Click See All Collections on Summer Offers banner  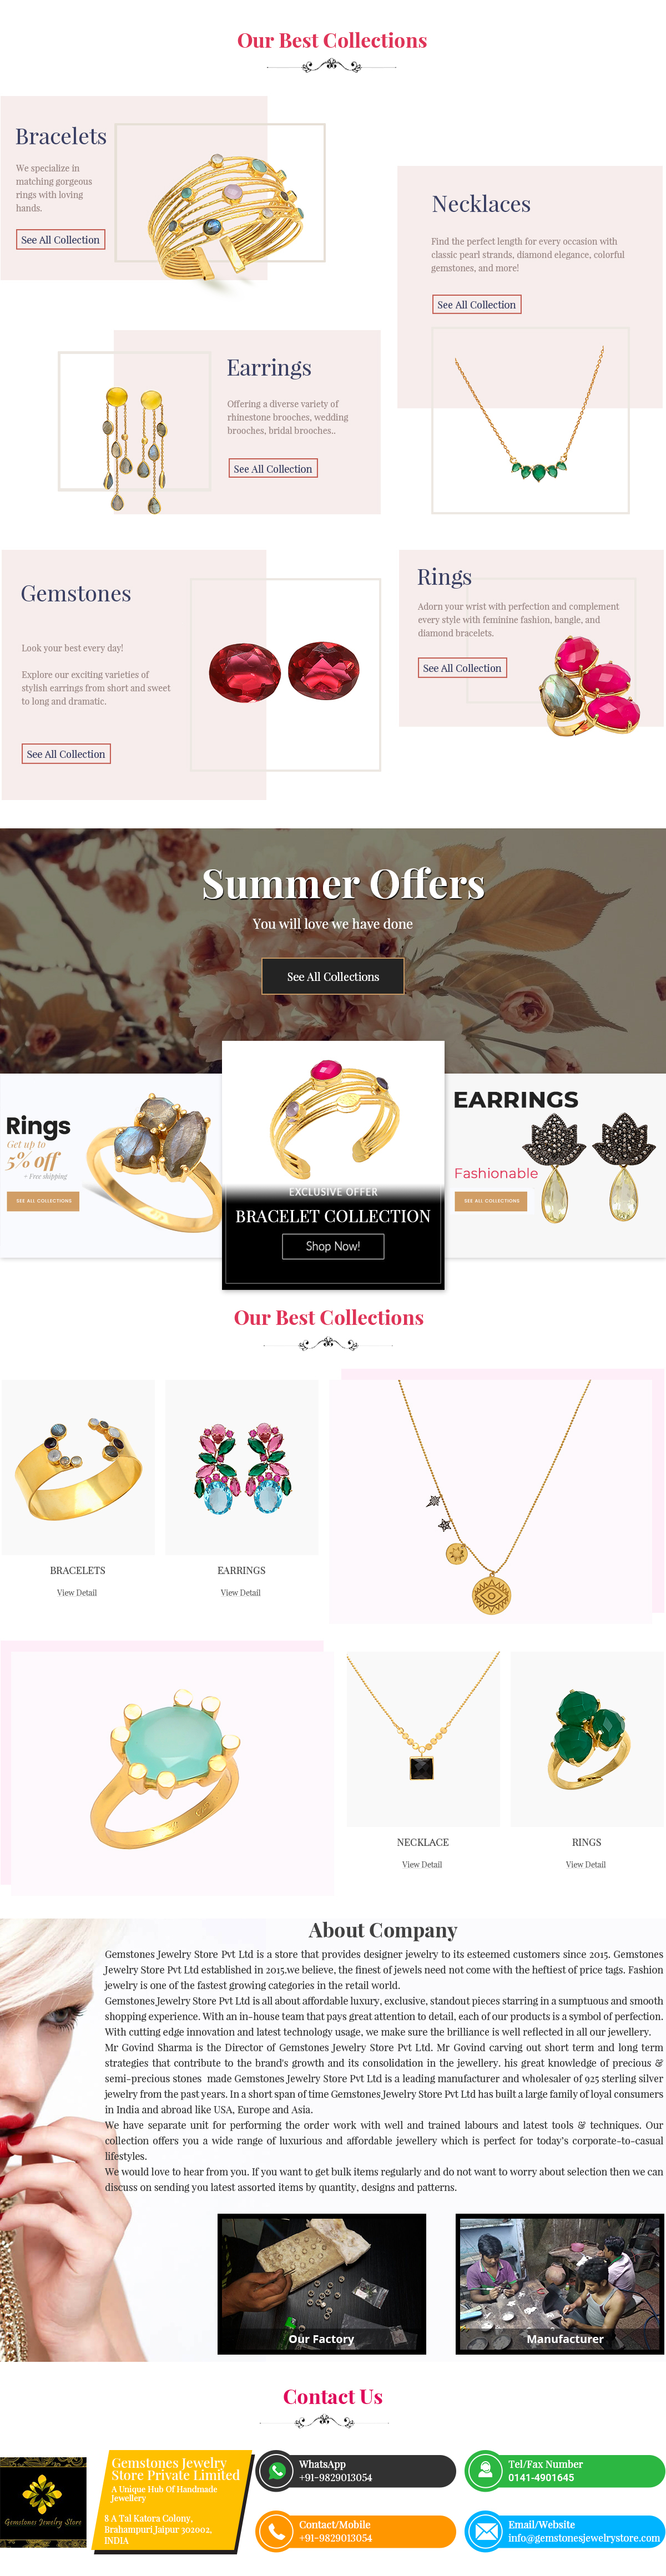[x=333, y=977]
